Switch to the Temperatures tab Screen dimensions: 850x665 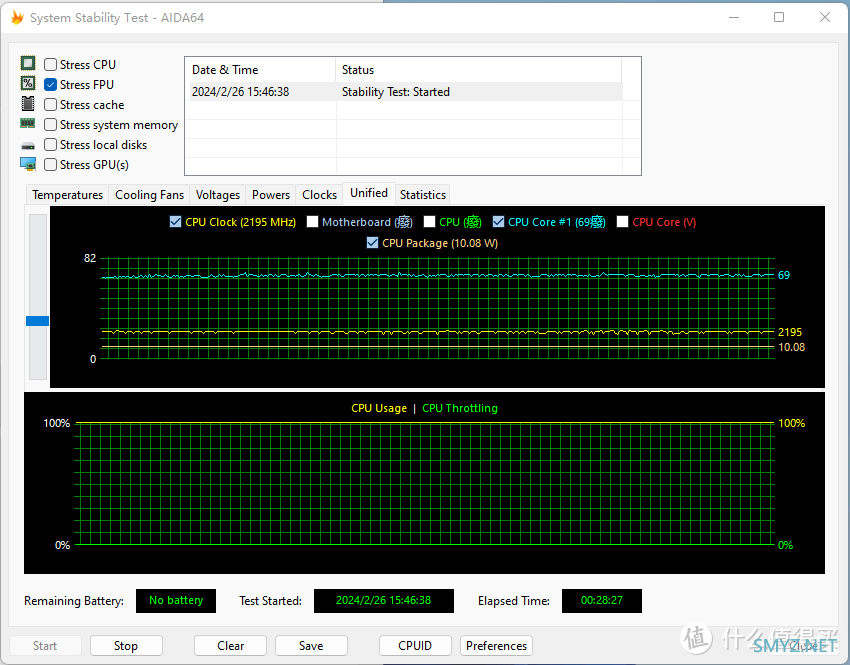[67, 195]
